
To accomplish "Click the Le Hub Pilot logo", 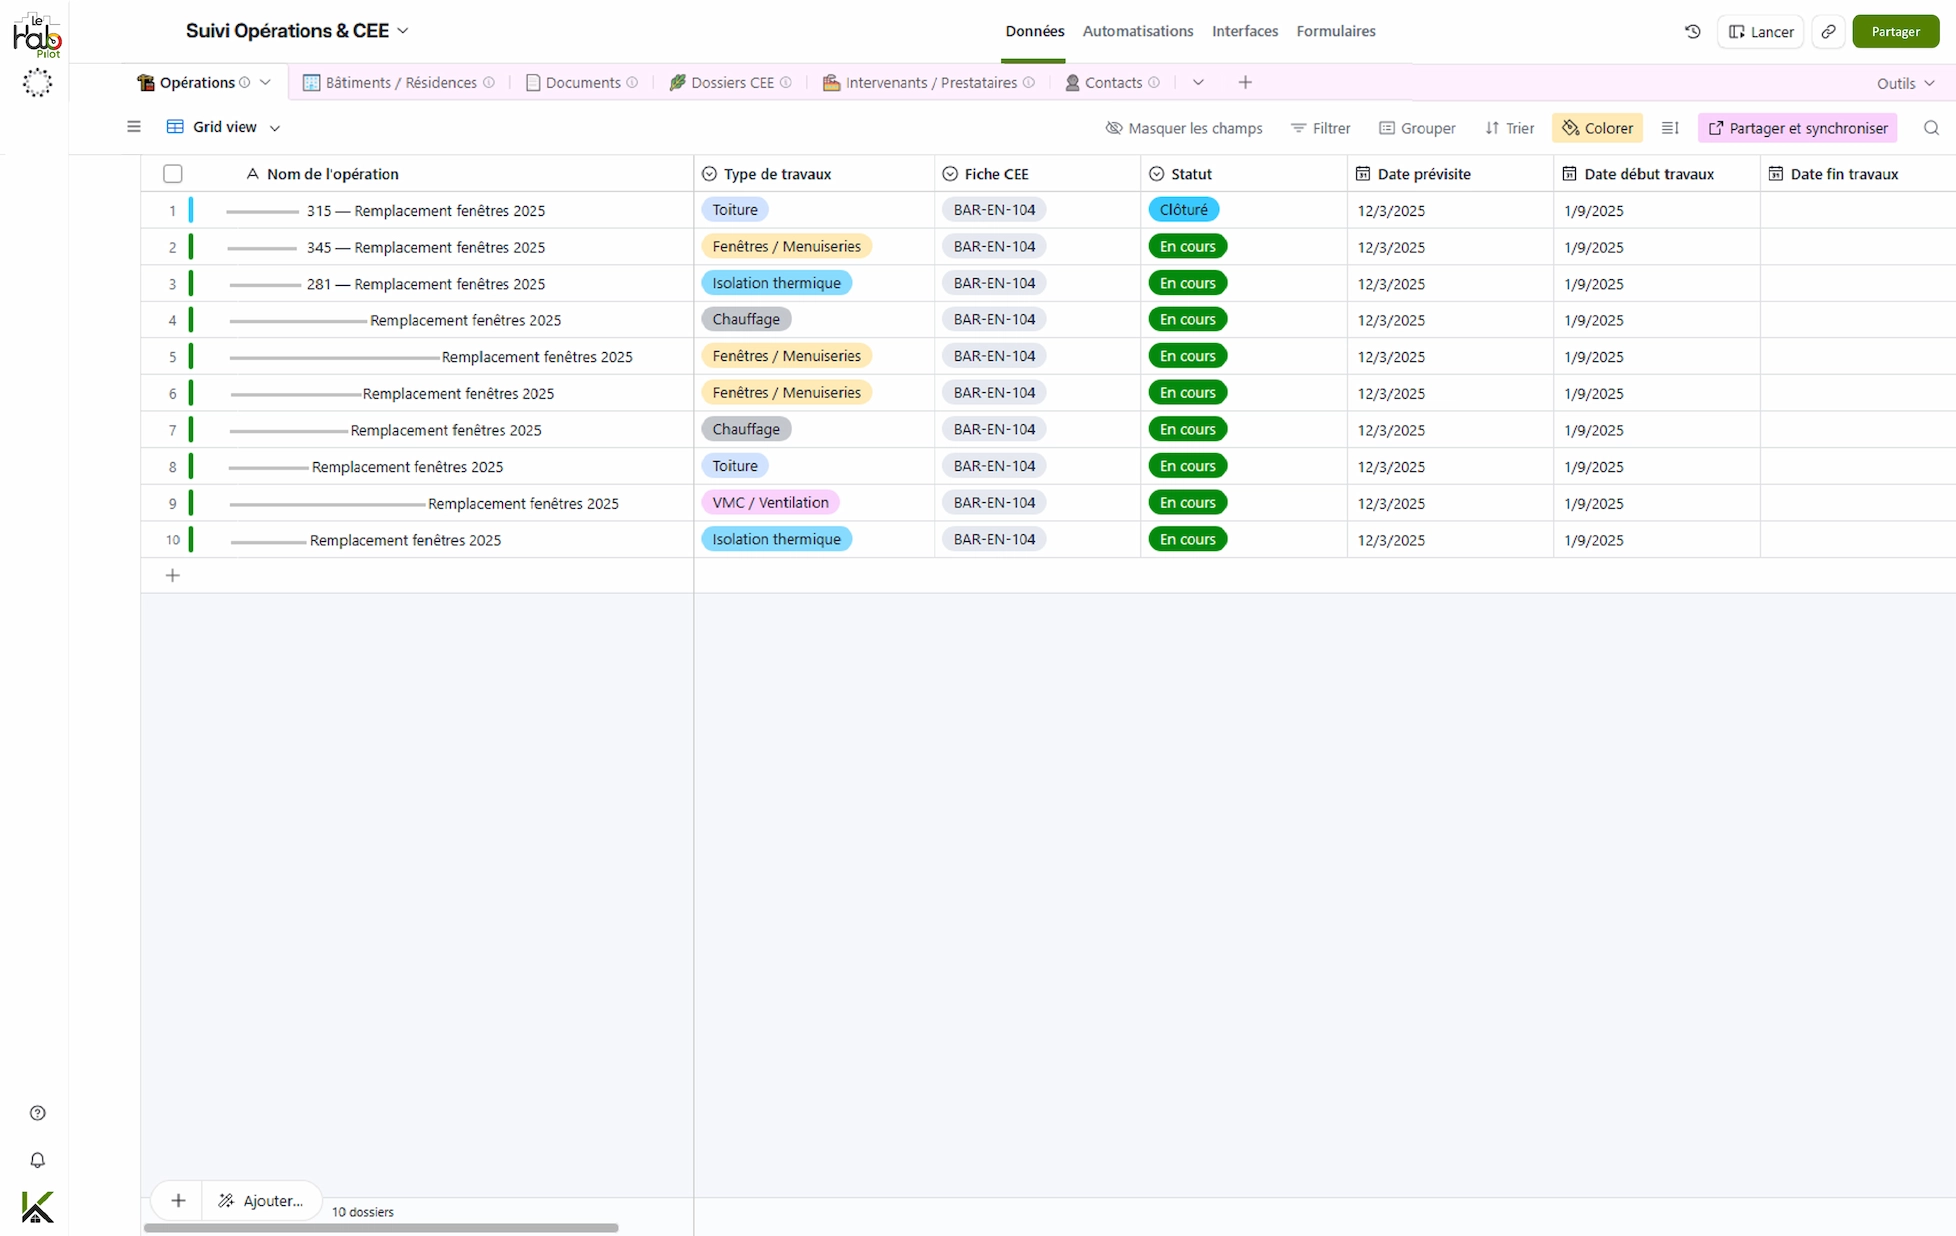I will pos(37,35).
